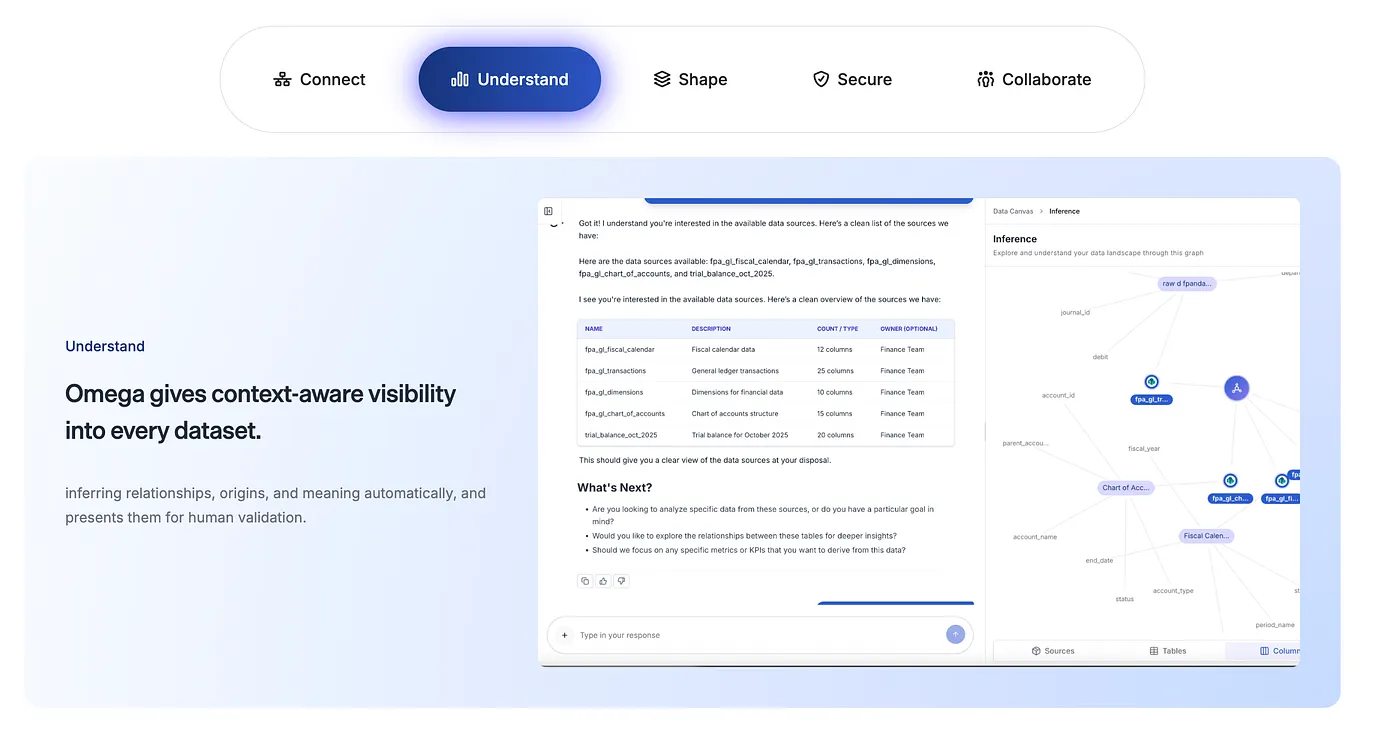Click the Connect network icon
This screenshot has width=1400, height=741.
click(282, 80)
